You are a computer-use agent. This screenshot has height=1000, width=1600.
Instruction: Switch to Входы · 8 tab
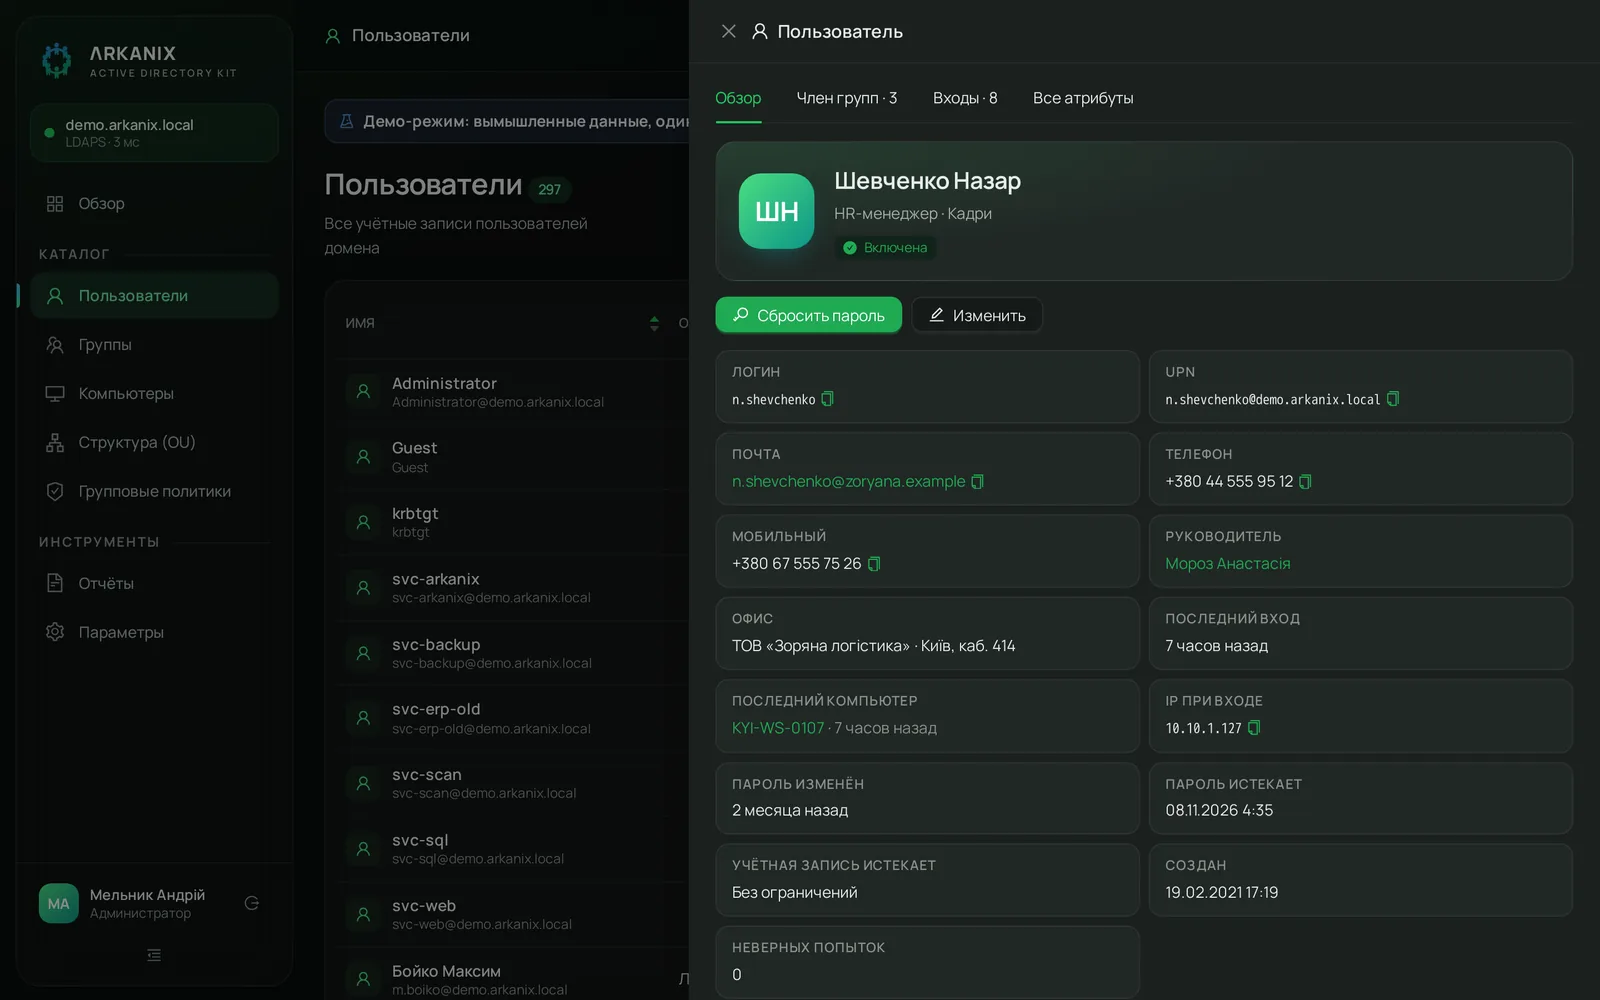click(x=965, y=98)
